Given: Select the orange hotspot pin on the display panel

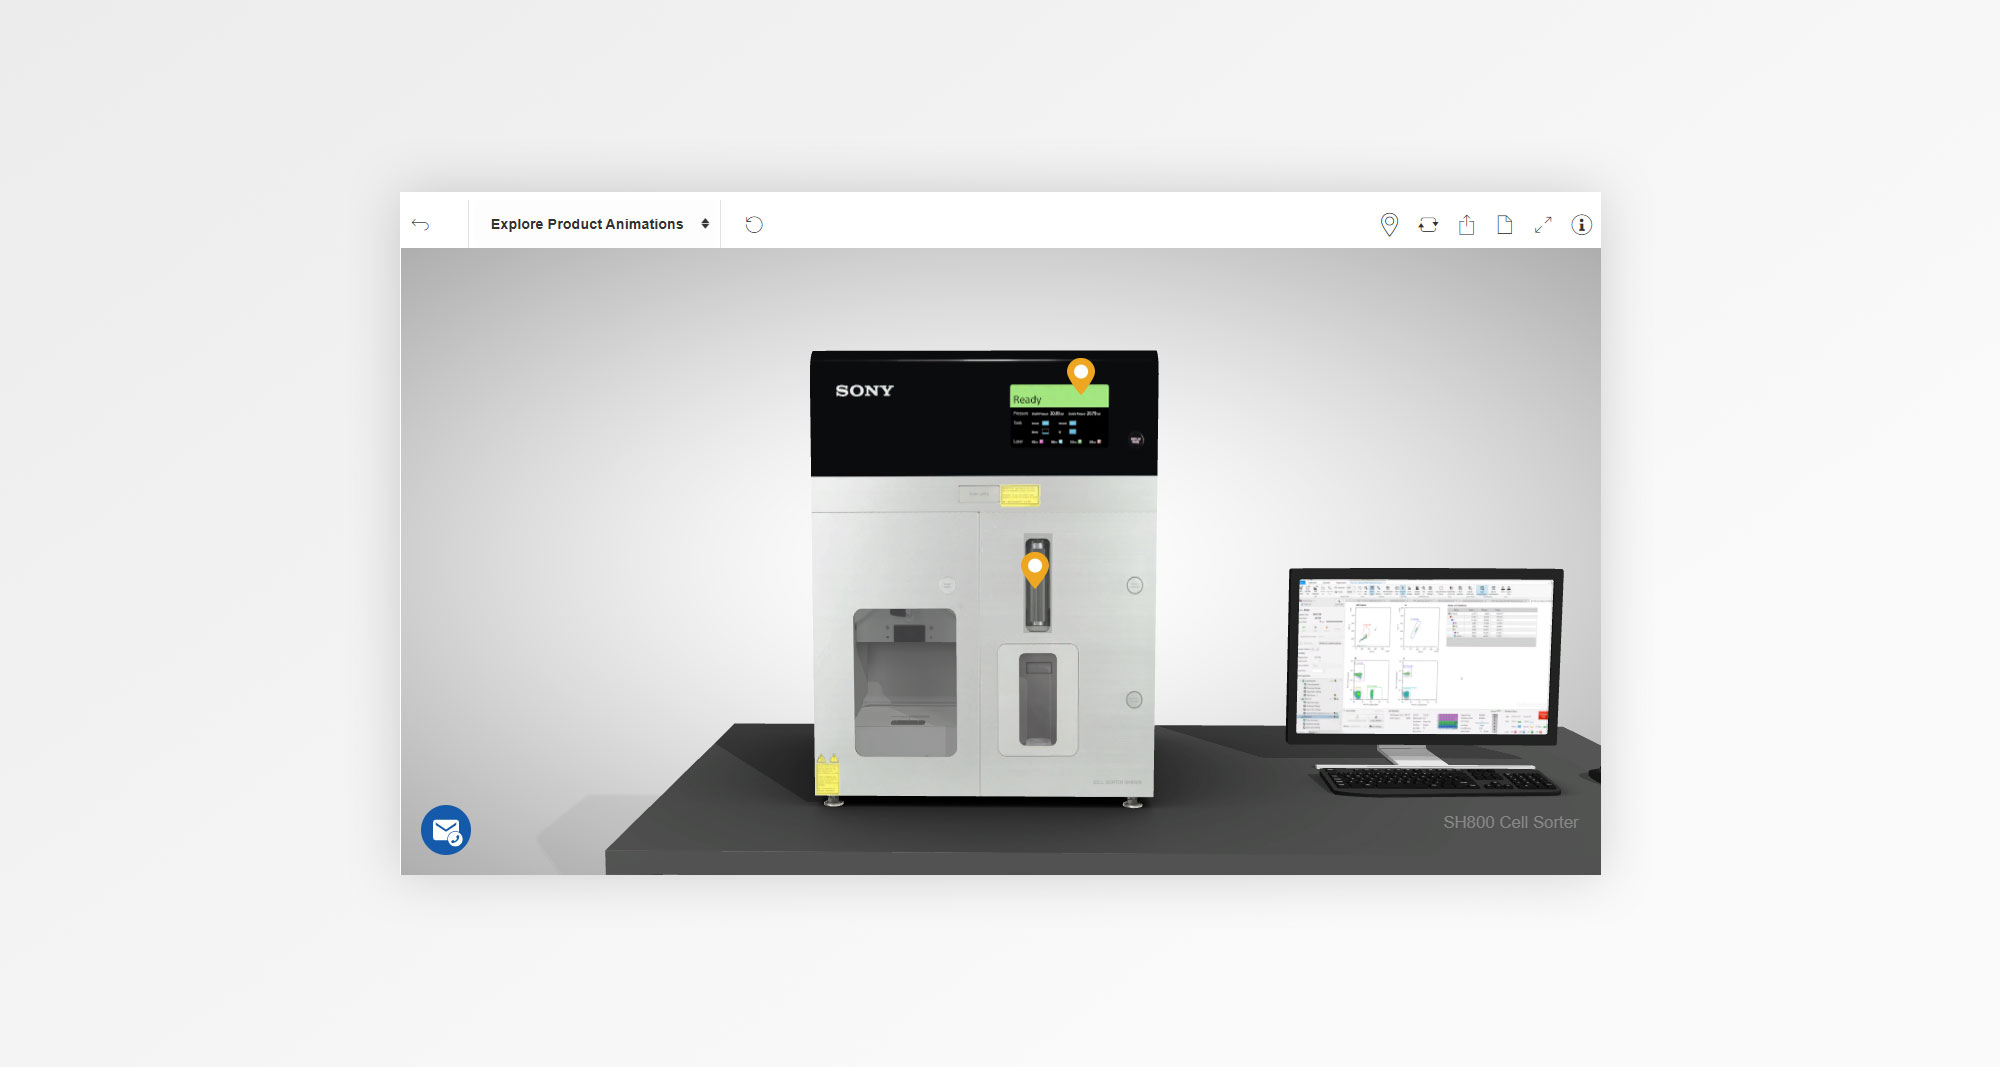Looking at the screenshot, I should (x=1081, y=374).
